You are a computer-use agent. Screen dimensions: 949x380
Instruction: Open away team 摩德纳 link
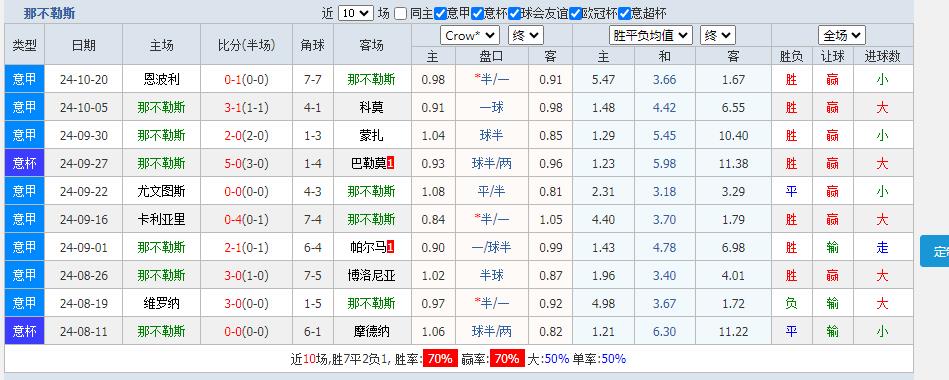[x=372, y=331]
